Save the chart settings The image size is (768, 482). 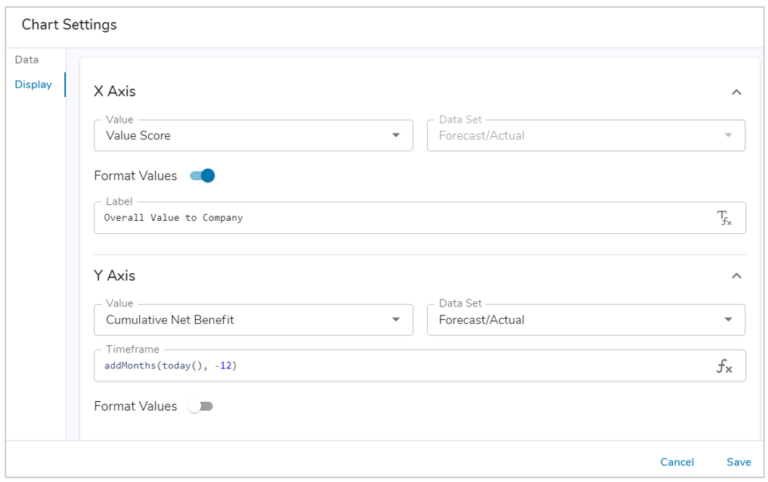(x=739, y=462)
